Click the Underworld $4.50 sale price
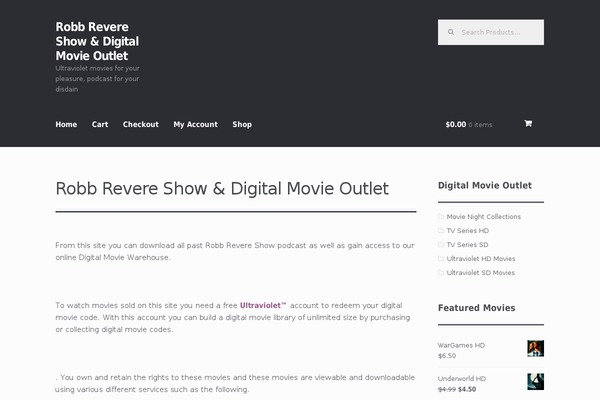This screenshot has height=400, width=600. [467, 389]
